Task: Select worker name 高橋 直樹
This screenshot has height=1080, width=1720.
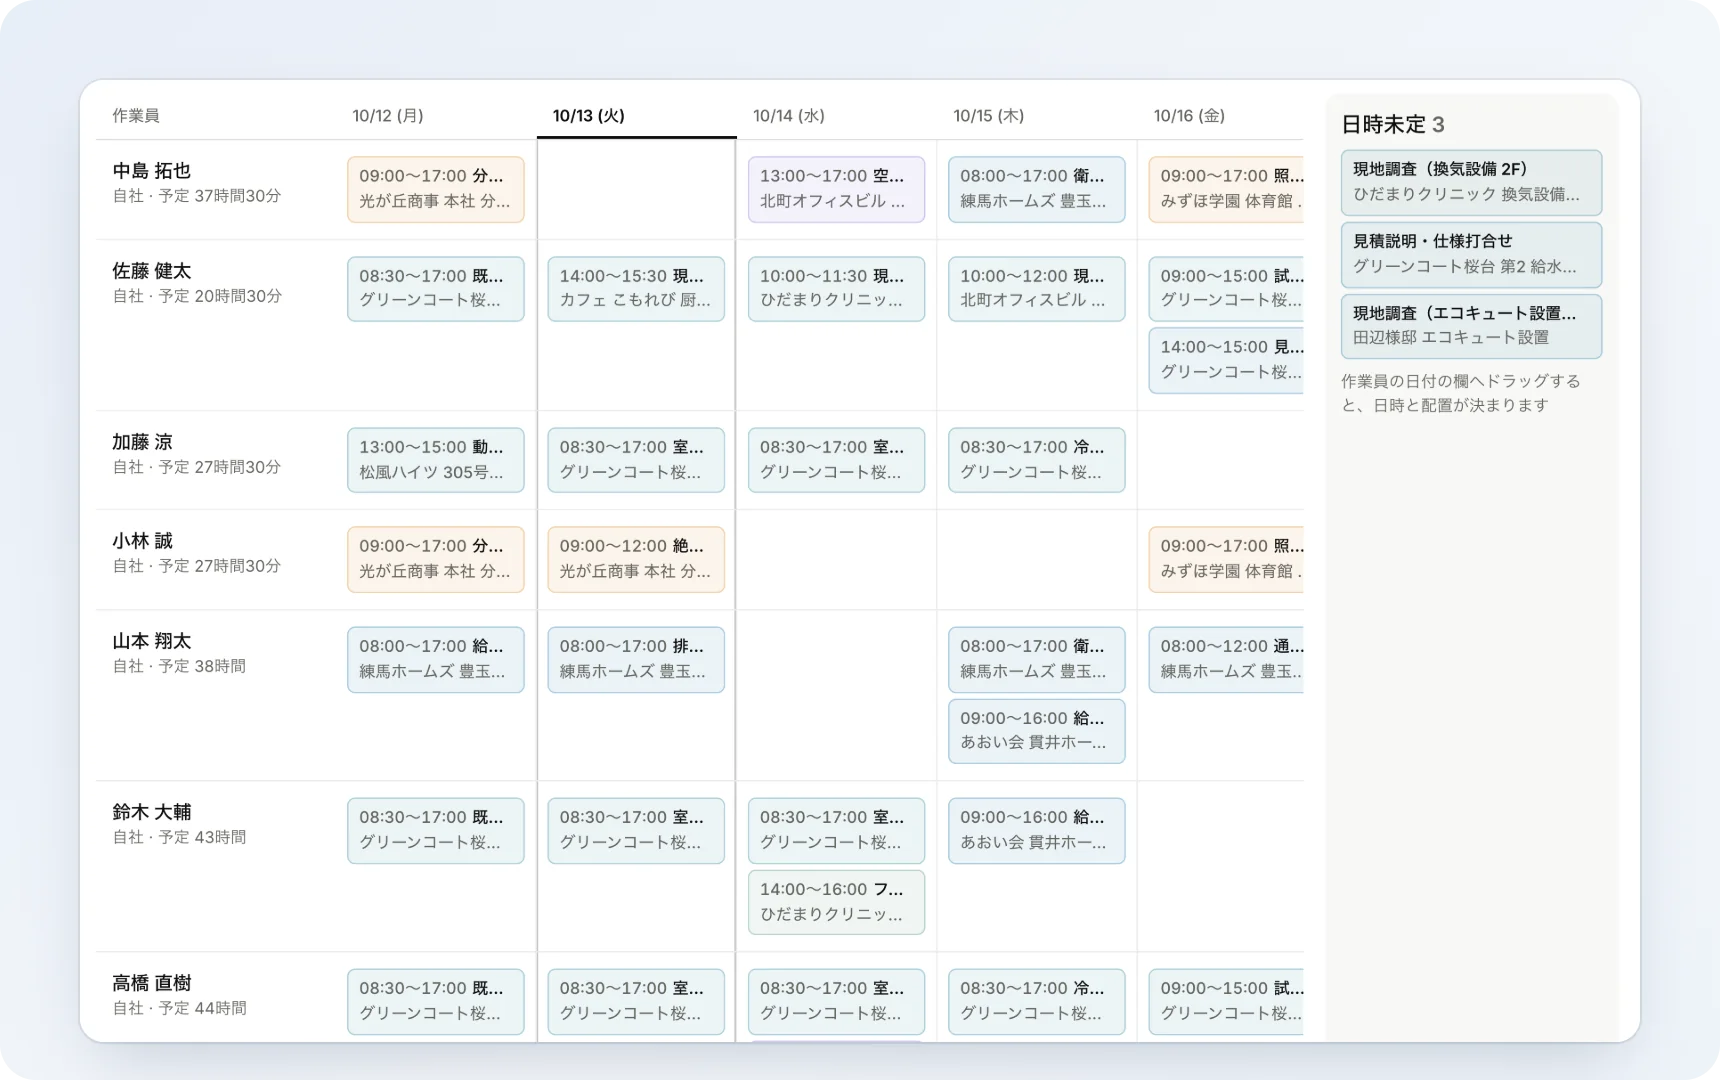Action: click(x=151, y=983)
